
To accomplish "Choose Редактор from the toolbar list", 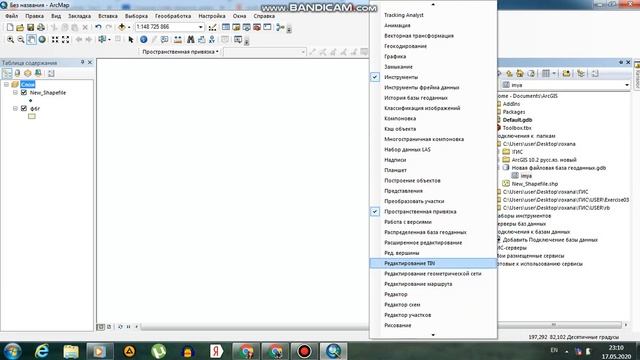I will (433, 294).
